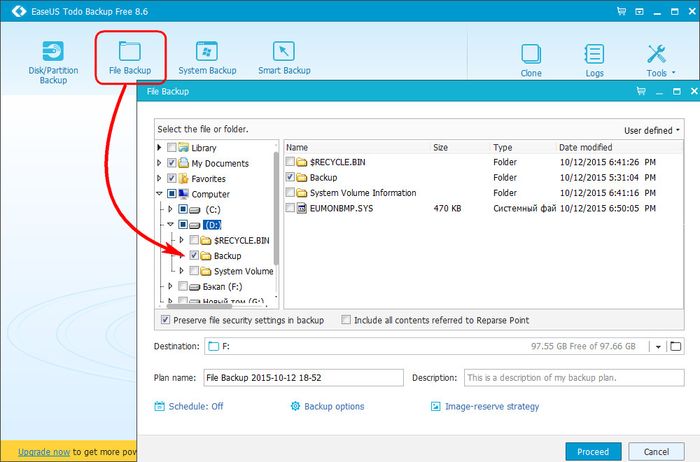Select Backup folder row in file list

click(x=482, y=177)
